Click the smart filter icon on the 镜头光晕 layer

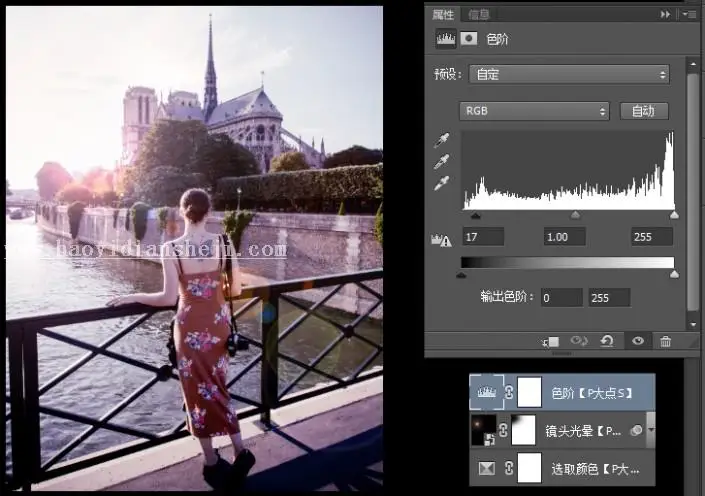coord(636,430)
